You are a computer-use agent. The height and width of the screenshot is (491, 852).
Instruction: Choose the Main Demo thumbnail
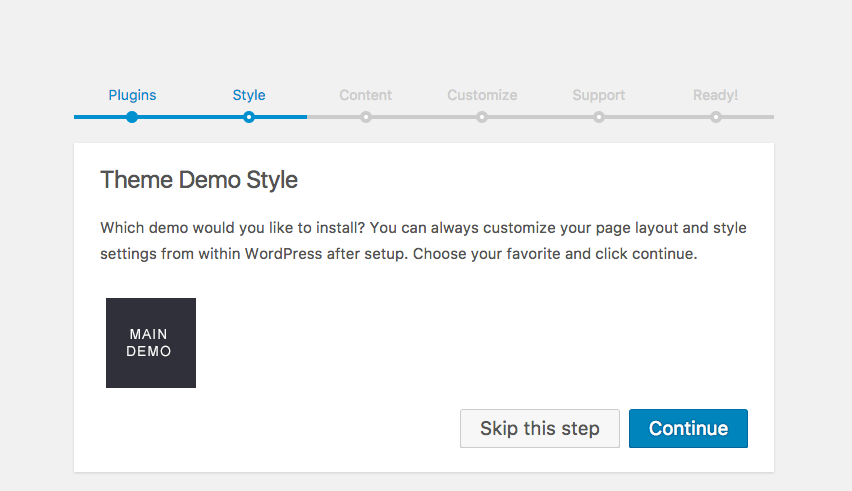151,343
